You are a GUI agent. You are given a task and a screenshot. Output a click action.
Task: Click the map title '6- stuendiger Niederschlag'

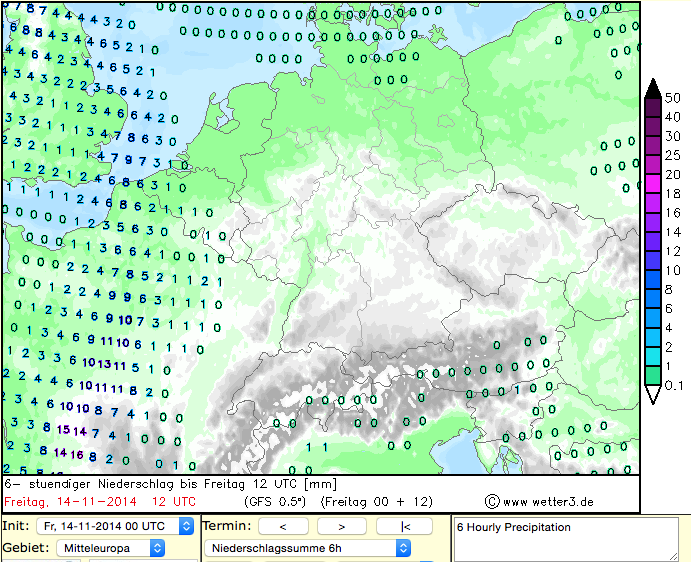(89, 484)
